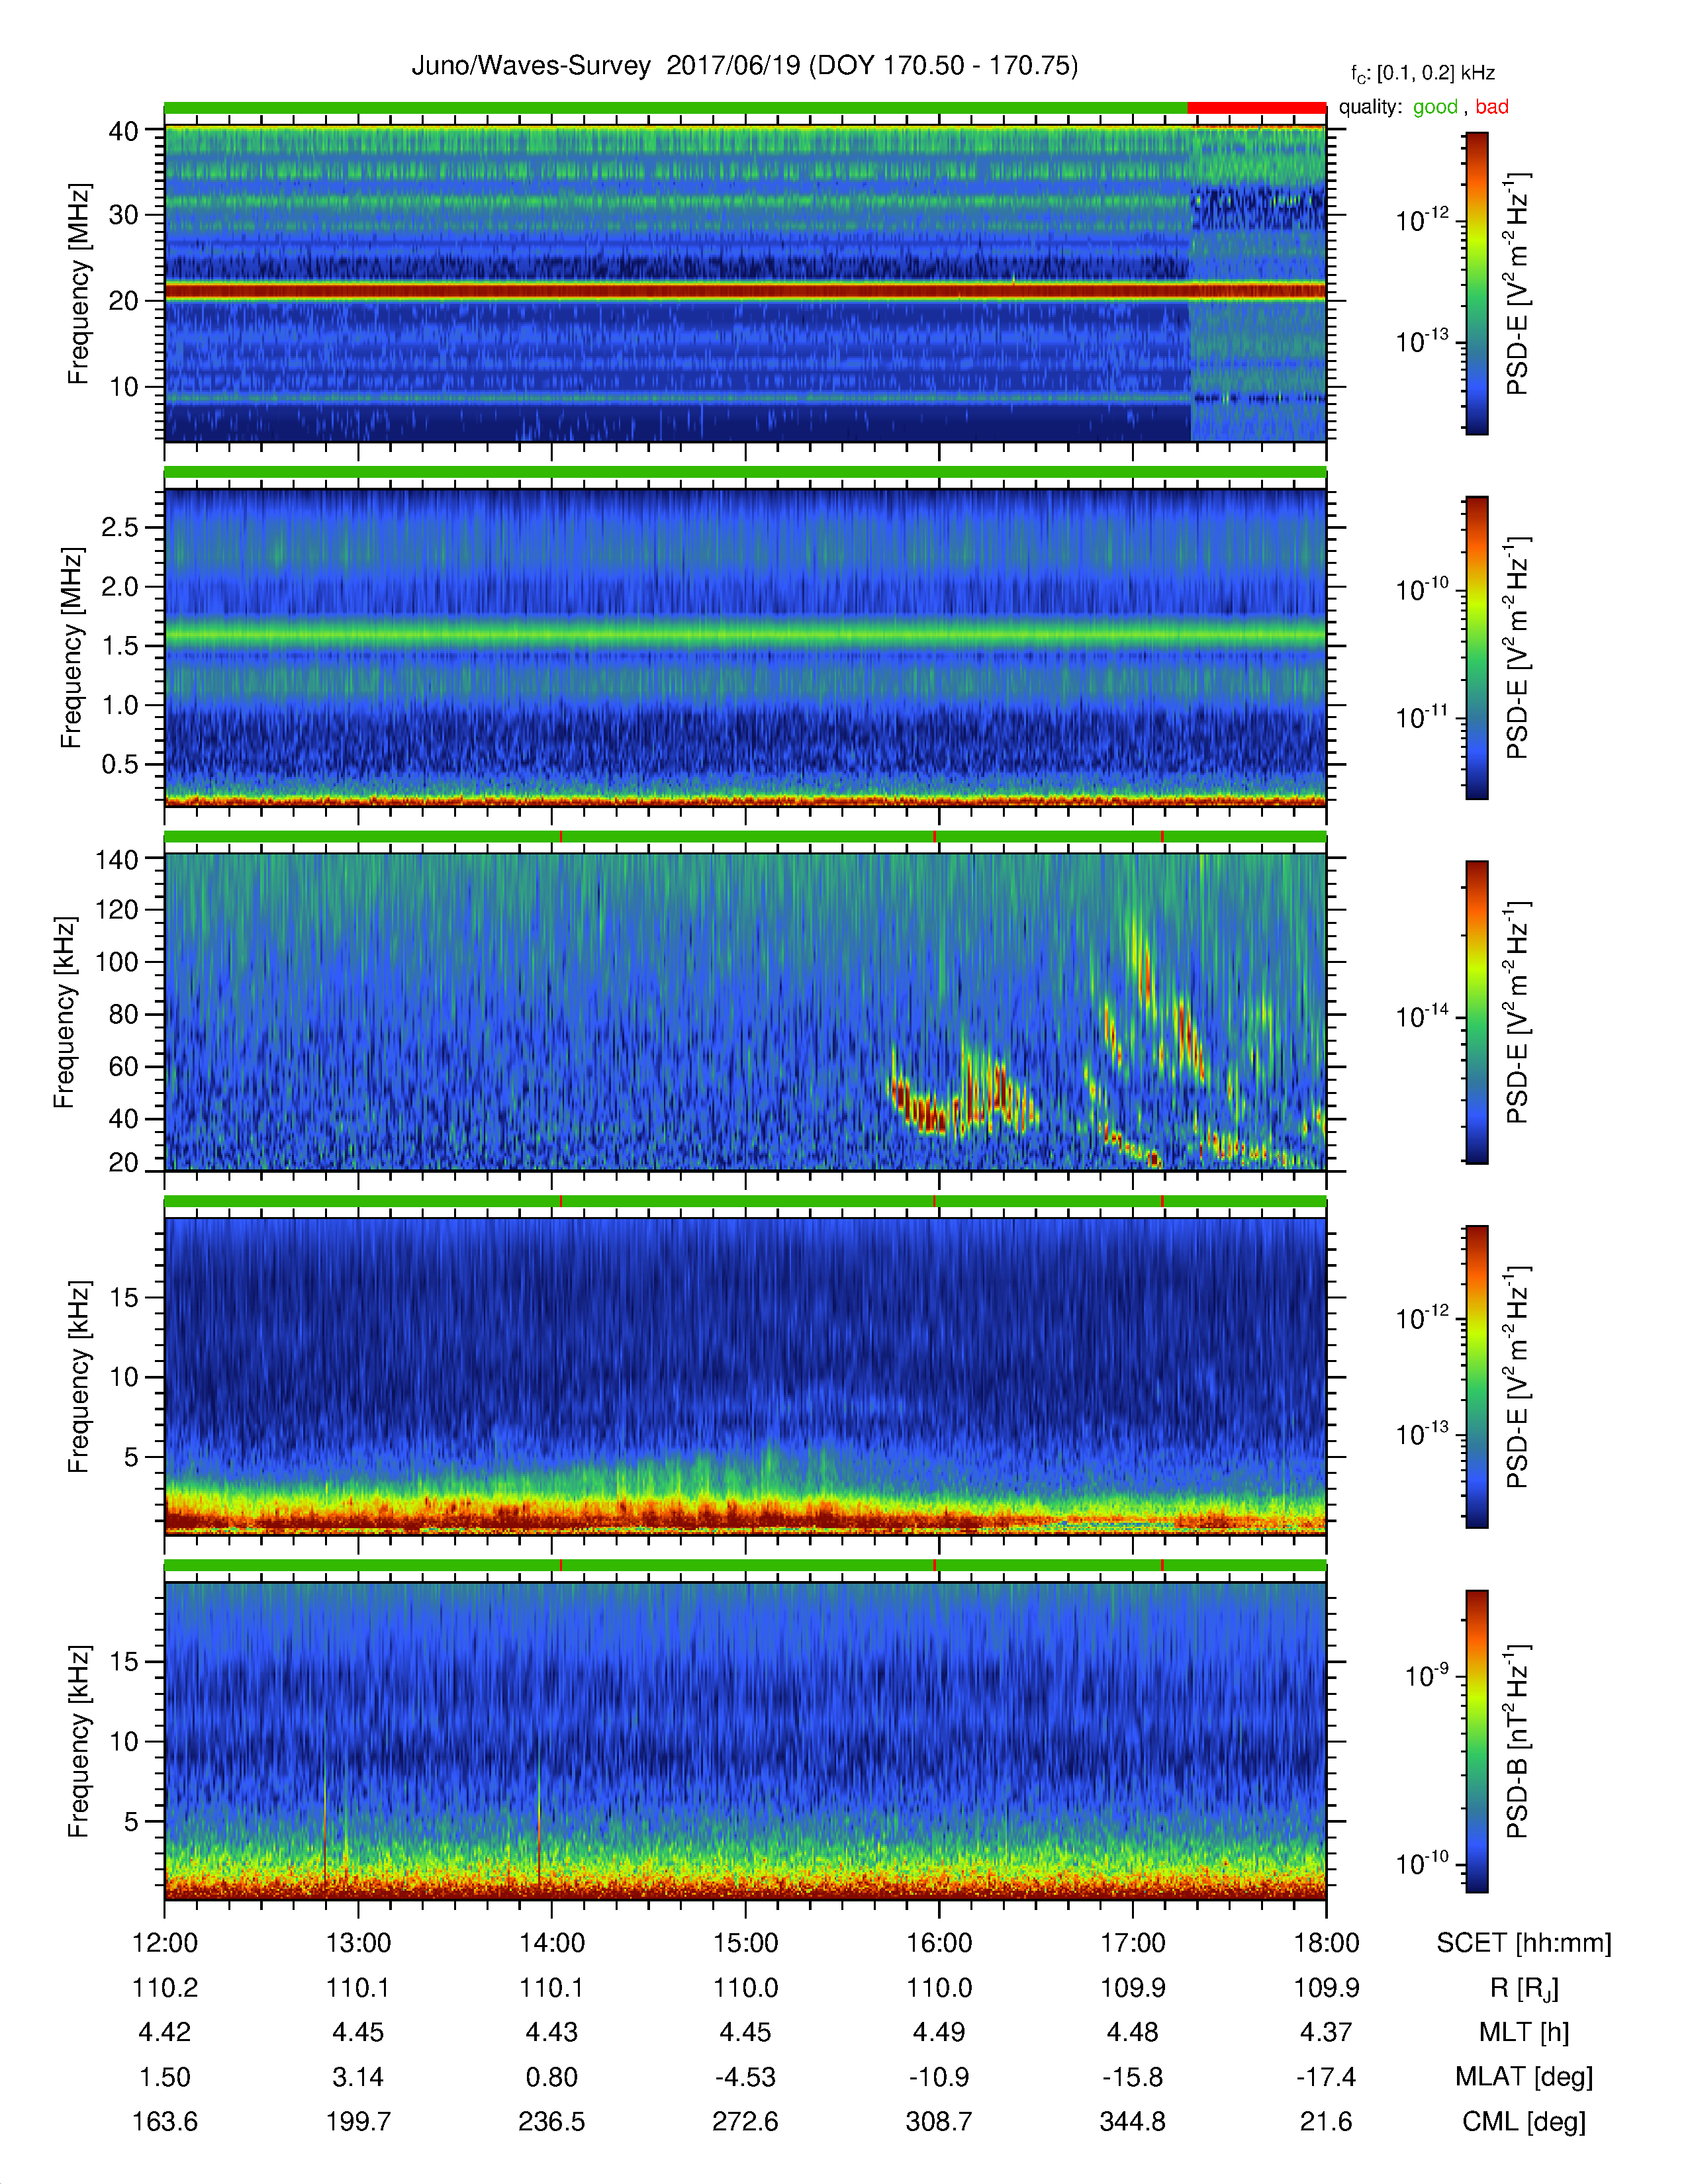Click the 14:00 SCET time label
The width and height of the screenshot is (1688, 2184).
552,1943
